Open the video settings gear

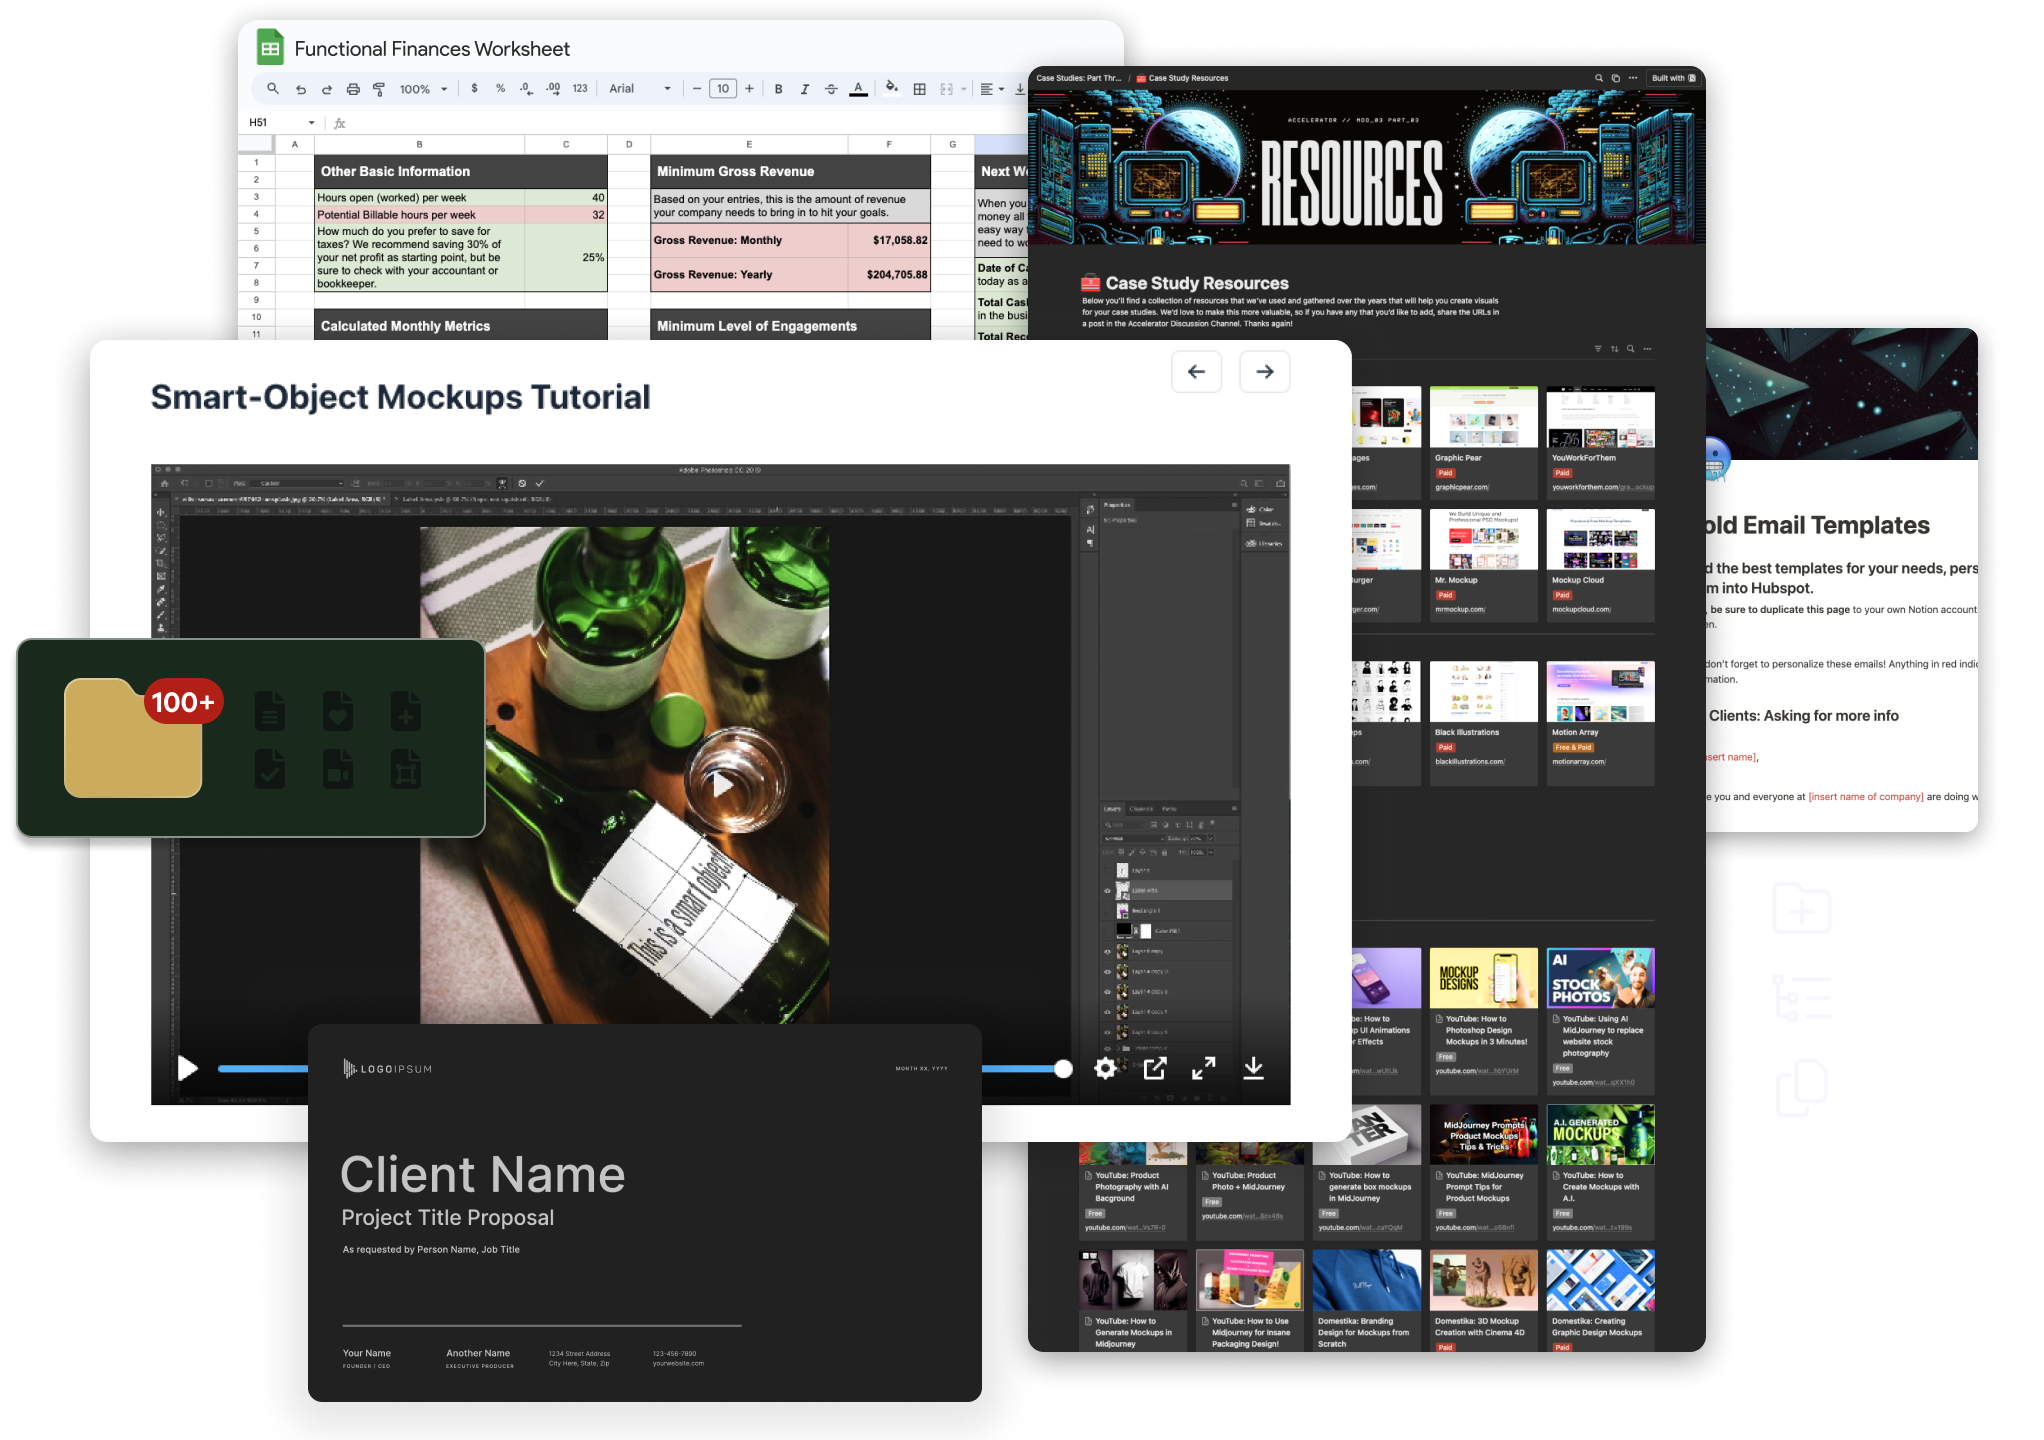point(1105,1068)
